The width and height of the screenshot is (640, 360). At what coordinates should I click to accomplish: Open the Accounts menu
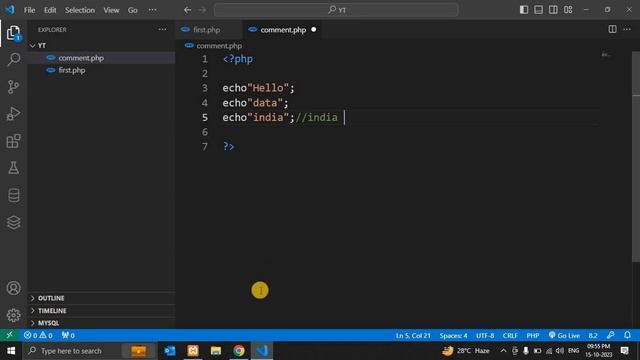coord(13,288)
